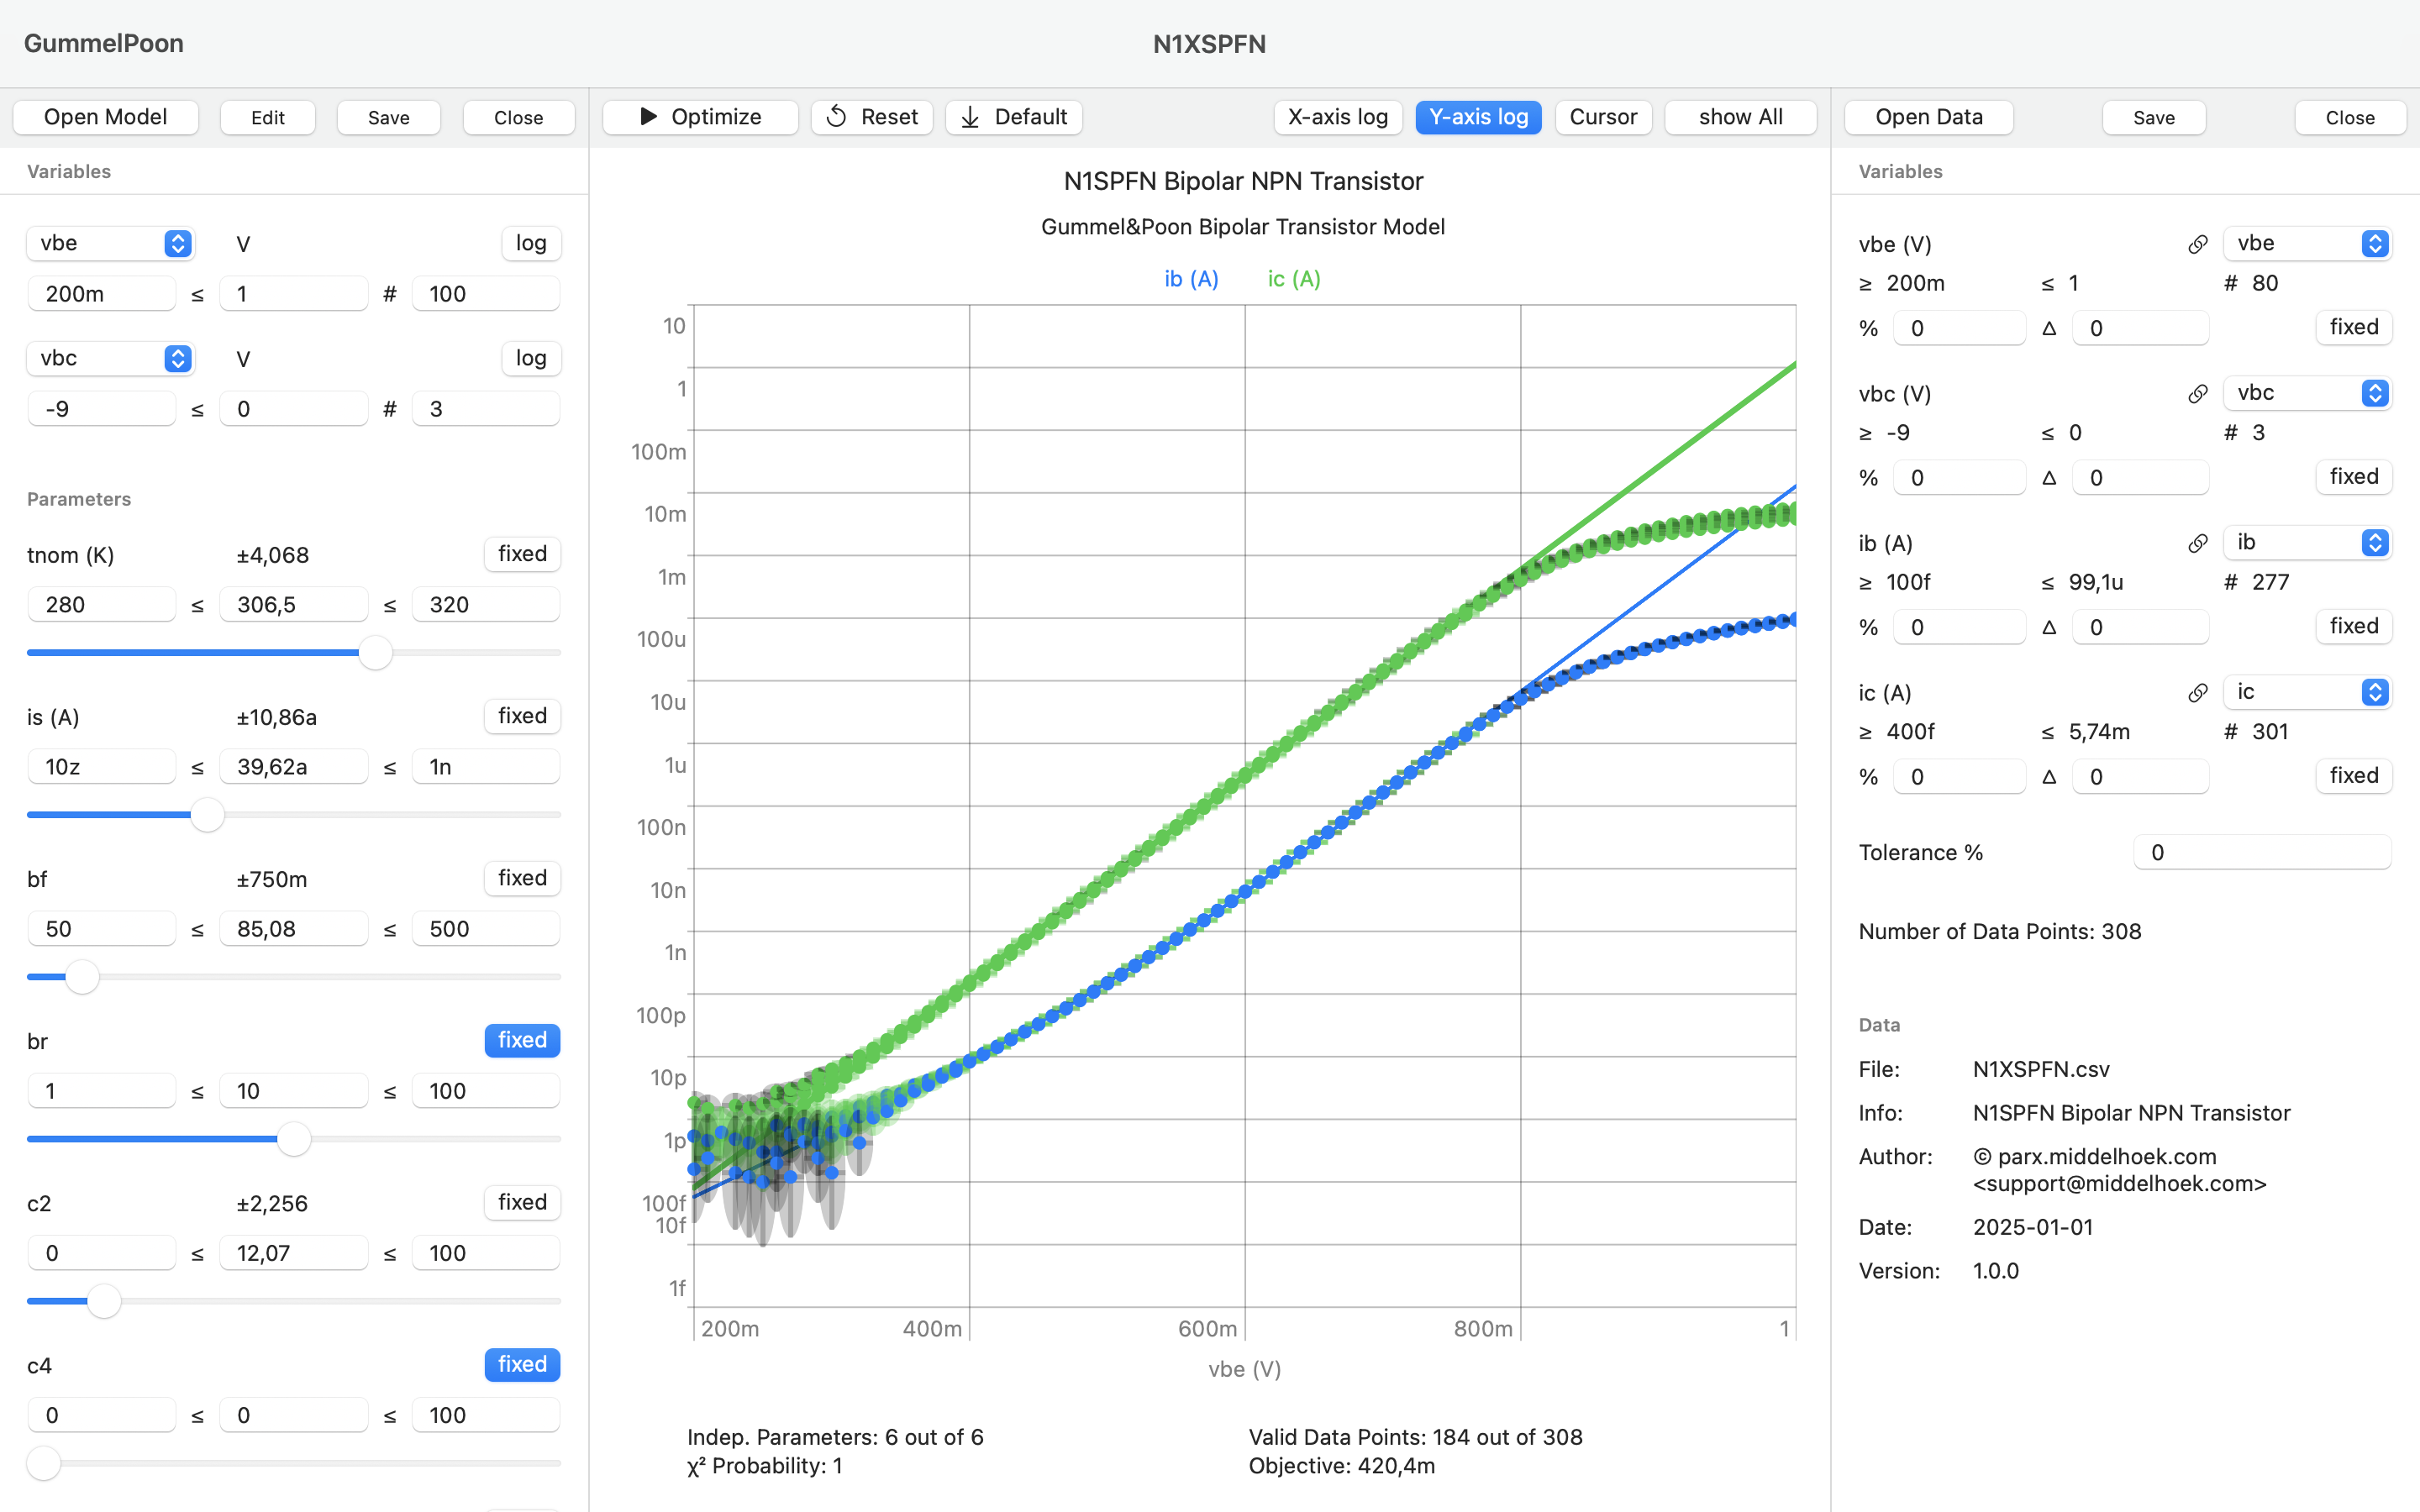Start the fit with the Optimize play icon

click(648, 117)
